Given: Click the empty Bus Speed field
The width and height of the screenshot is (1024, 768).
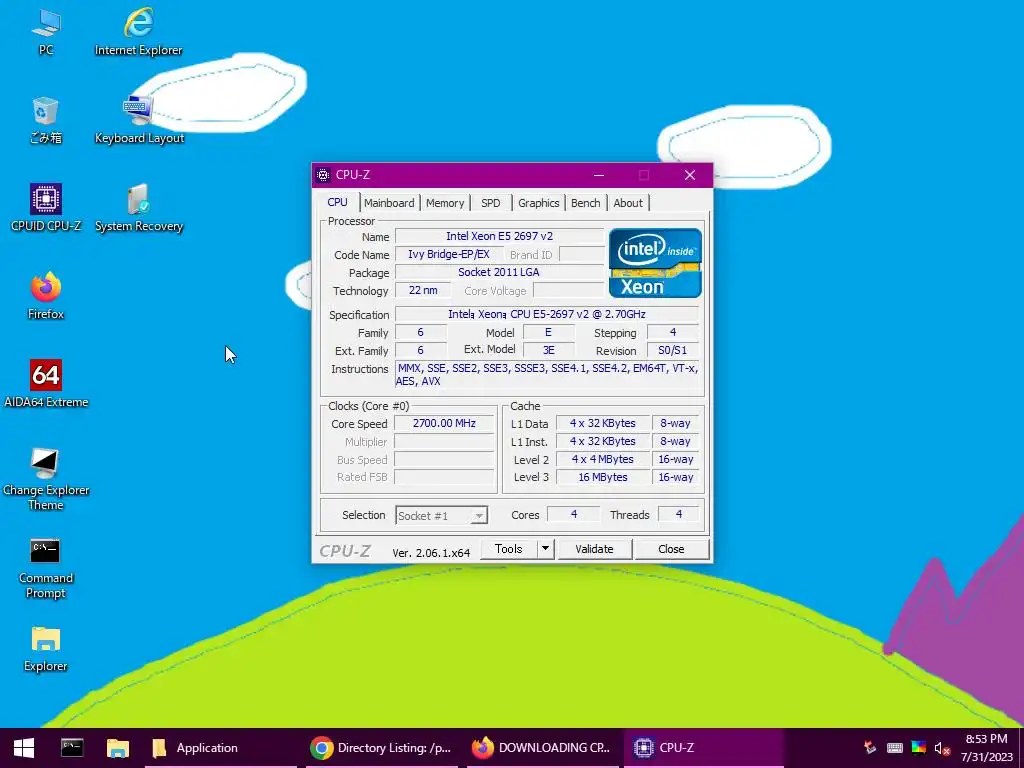Looking at the screenshot, I should pos(444,460).
